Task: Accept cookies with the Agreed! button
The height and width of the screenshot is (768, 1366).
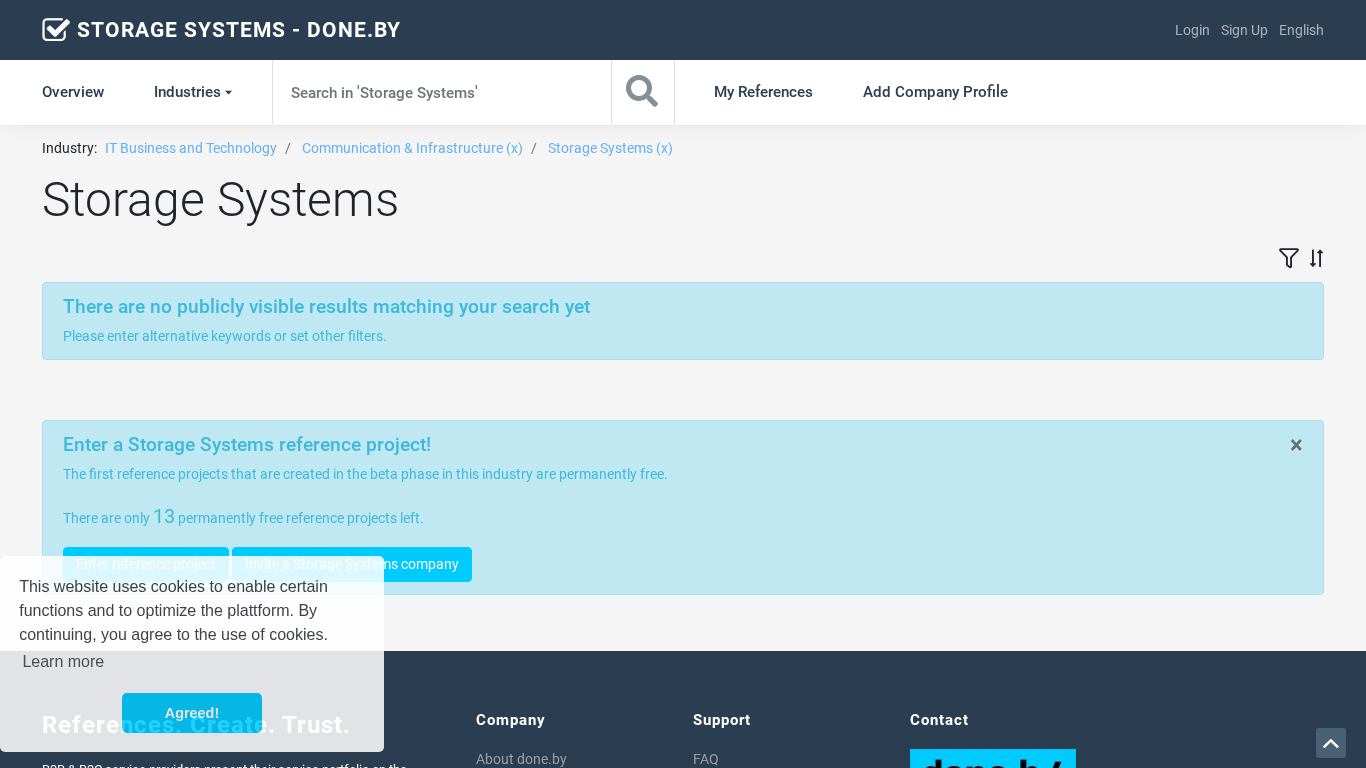Action: 192,713
